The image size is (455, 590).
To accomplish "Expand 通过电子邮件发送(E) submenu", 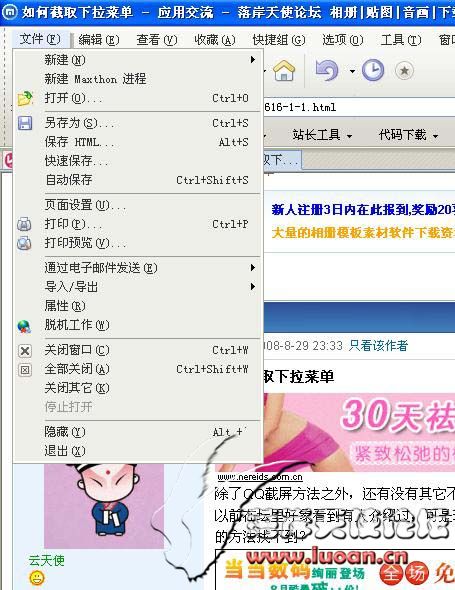I will pyautogui.click(x=137, y=268).
